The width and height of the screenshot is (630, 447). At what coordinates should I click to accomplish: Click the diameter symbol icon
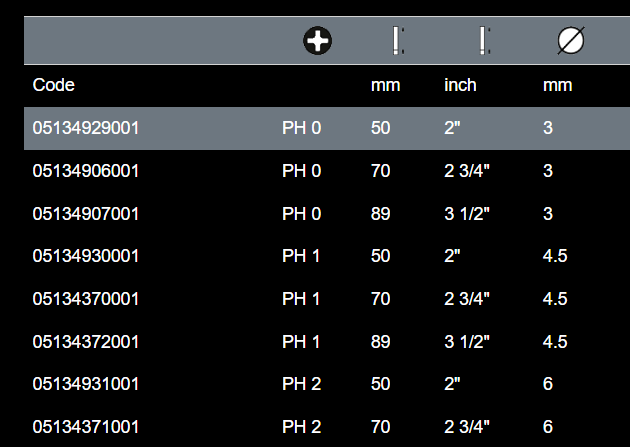(570, 41)
